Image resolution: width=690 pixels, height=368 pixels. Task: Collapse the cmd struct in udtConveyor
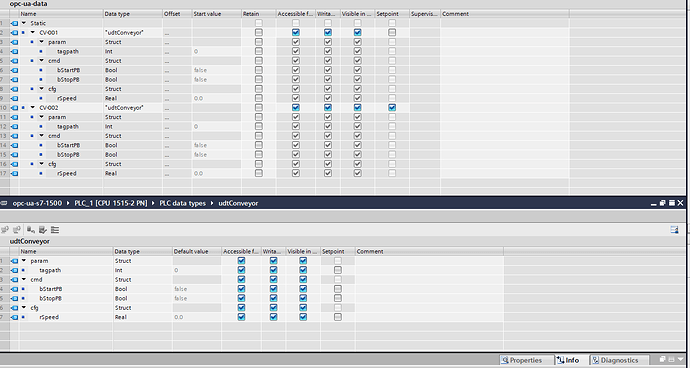(x=24, y=280)
